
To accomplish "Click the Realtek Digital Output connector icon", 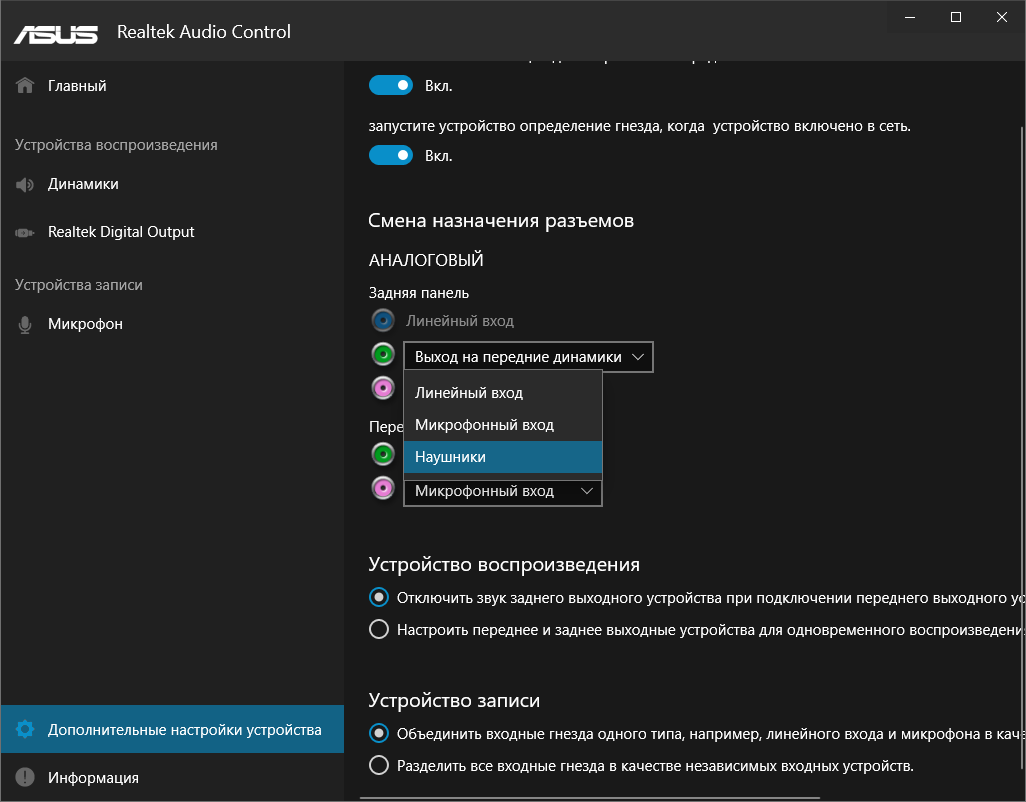I will click(26, 232).
